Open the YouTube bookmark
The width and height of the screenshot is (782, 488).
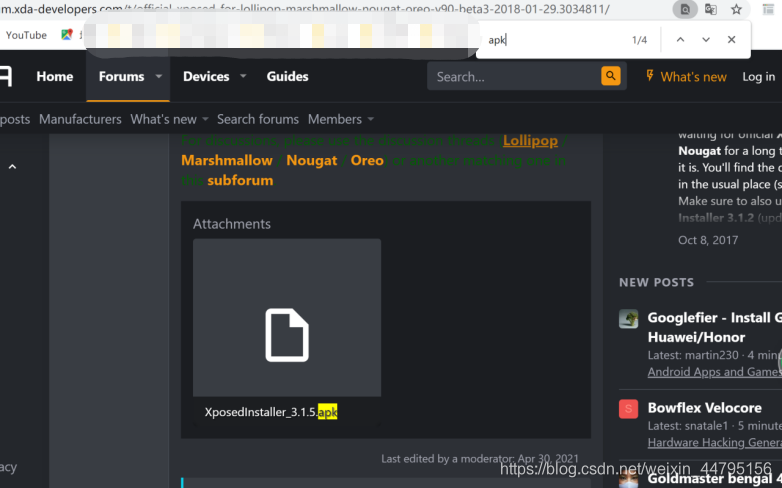(26, 35)
